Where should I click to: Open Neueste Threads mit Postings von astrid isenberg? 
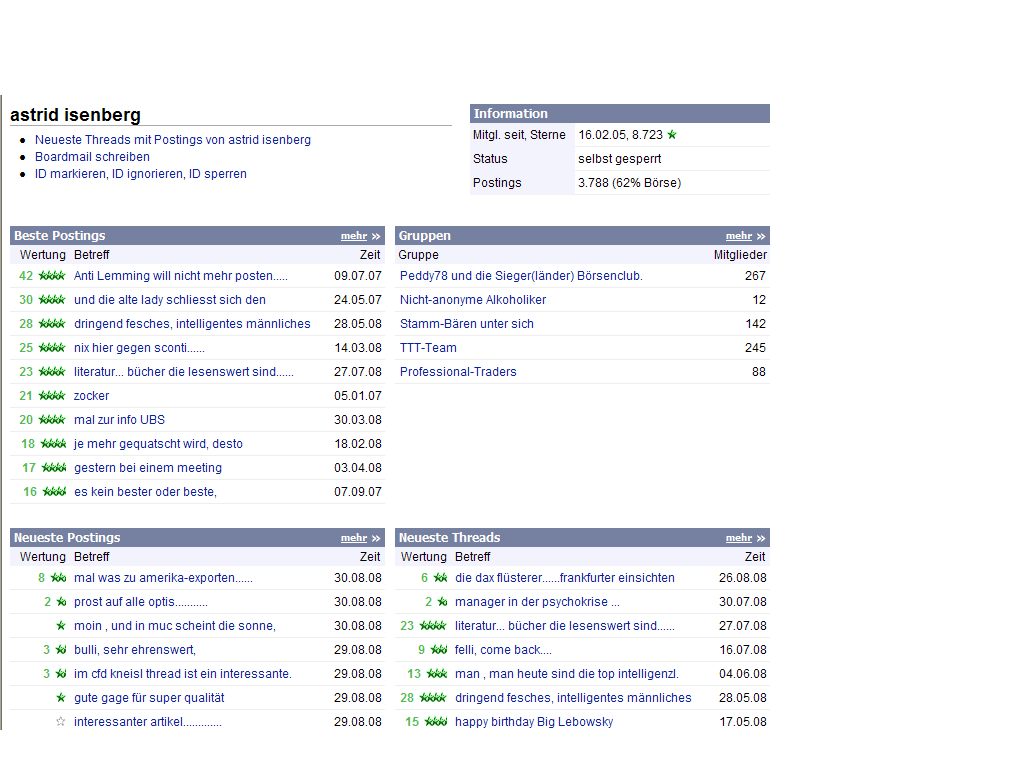(x=173, y=140)
